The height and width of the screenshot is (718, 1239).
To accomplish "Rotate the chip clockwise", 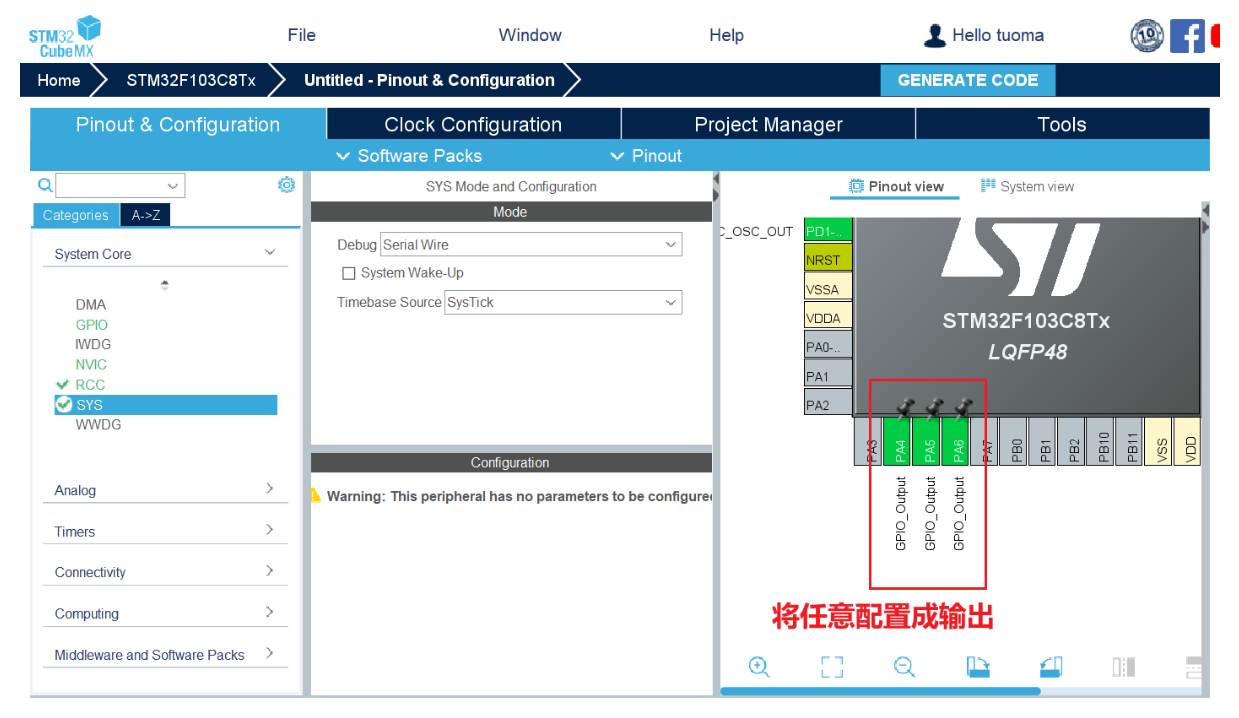I will tap(978, 667).
